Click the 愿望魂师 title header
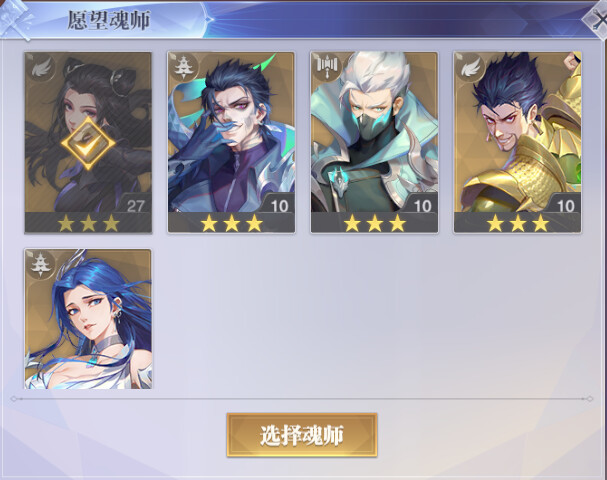This screenshot has width=607, height=480. click(x=109, y=21)
